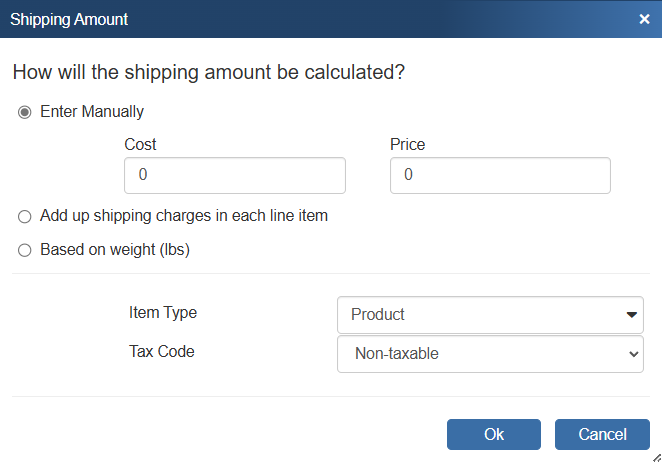This screenshot has height=463, width=662.
Task: Click the shipping calculation question heading
Action: (x=209, y=73)
